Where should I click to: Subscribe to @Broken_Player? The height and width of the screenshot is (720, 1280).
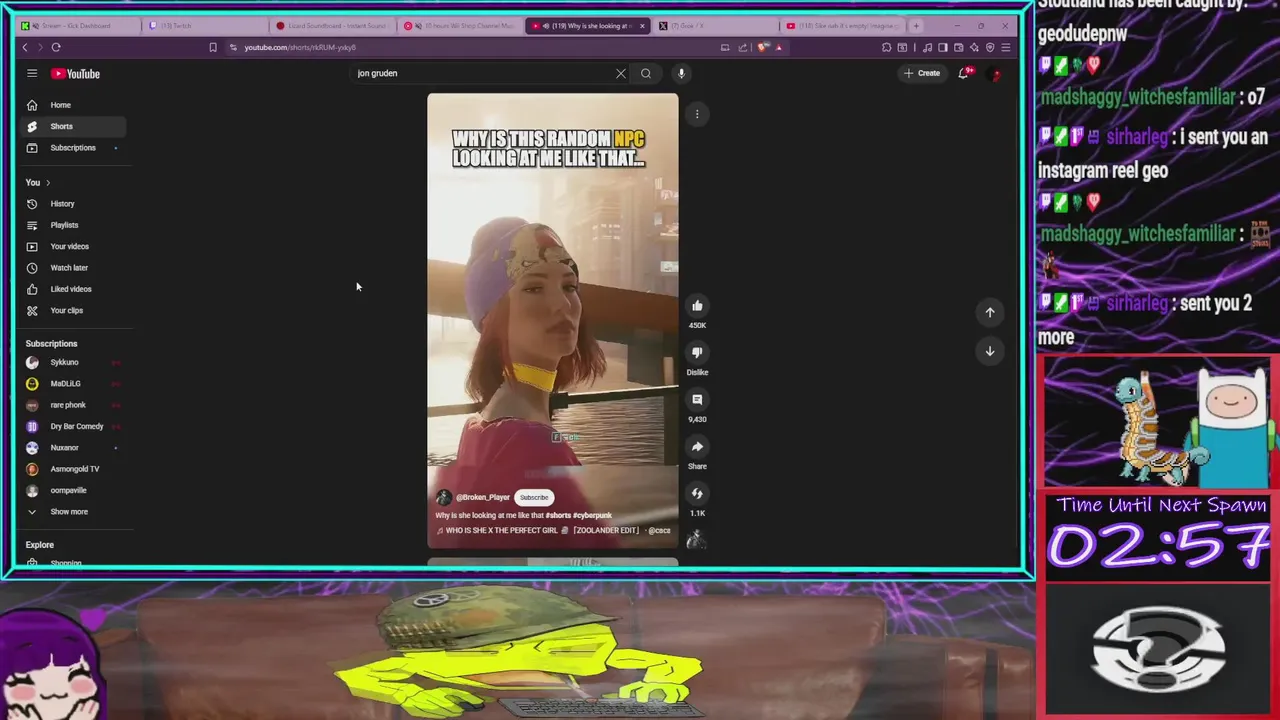pos(534,497)
